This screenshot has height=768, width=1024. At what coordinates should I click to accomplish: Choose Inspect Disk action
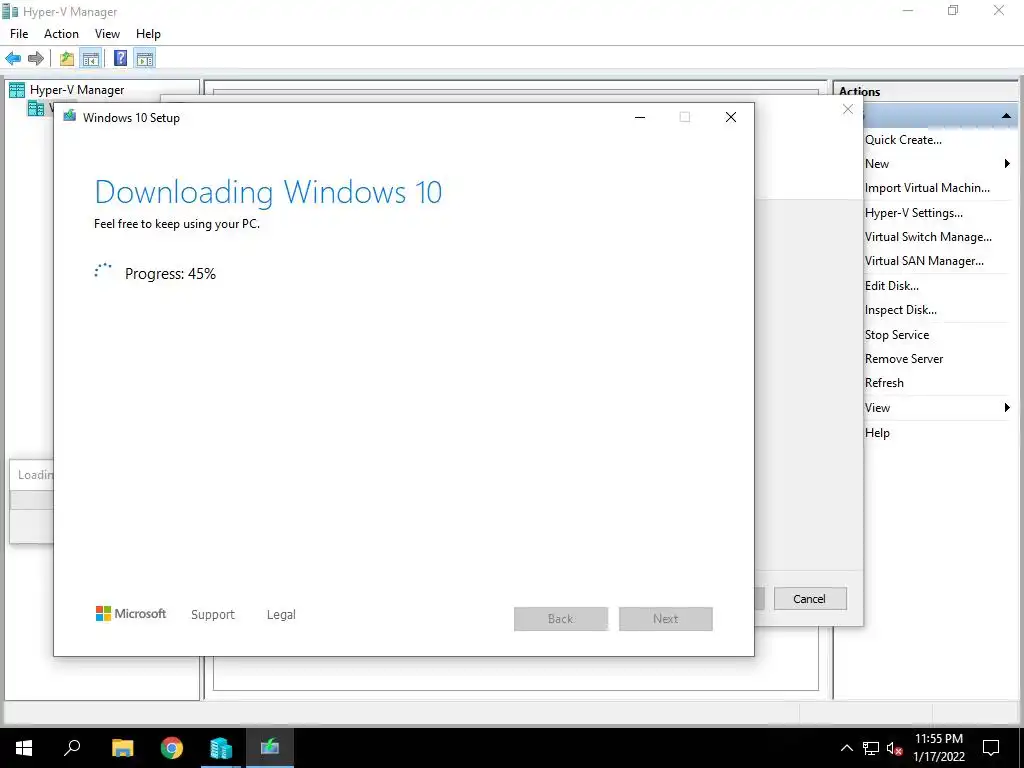point(901,310)
